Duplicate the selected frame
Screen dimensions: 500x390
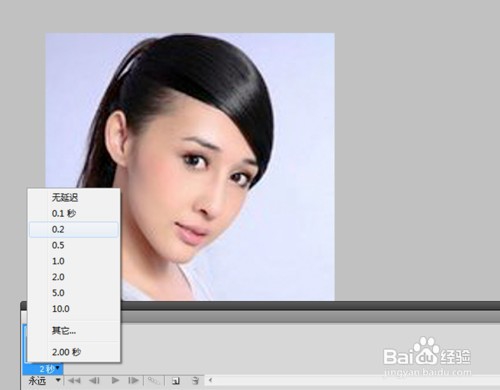176,381
